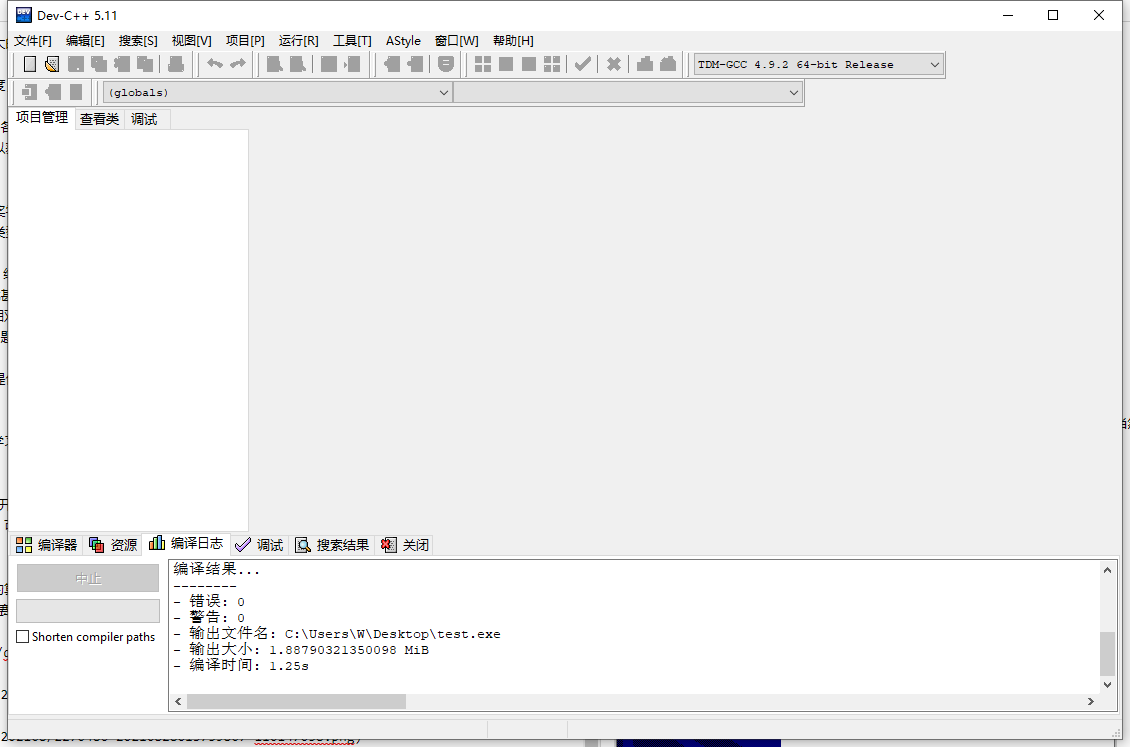Click the 编译结果... log line
This screenshot has height=747, width=1130.
217,570
